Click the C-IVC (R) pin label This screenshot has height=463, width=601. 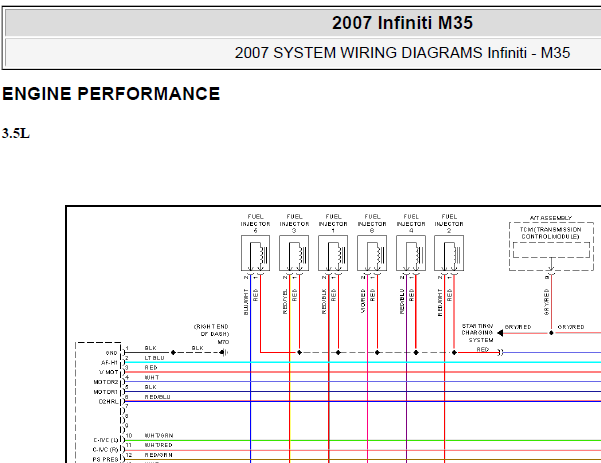(106, 450)
